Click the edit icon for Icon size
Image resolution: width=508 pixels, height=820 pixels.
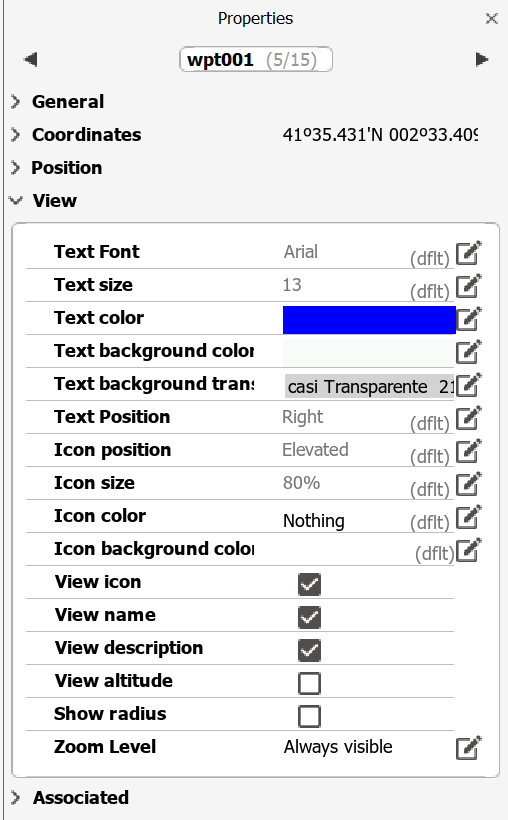[x=468, y=484]
